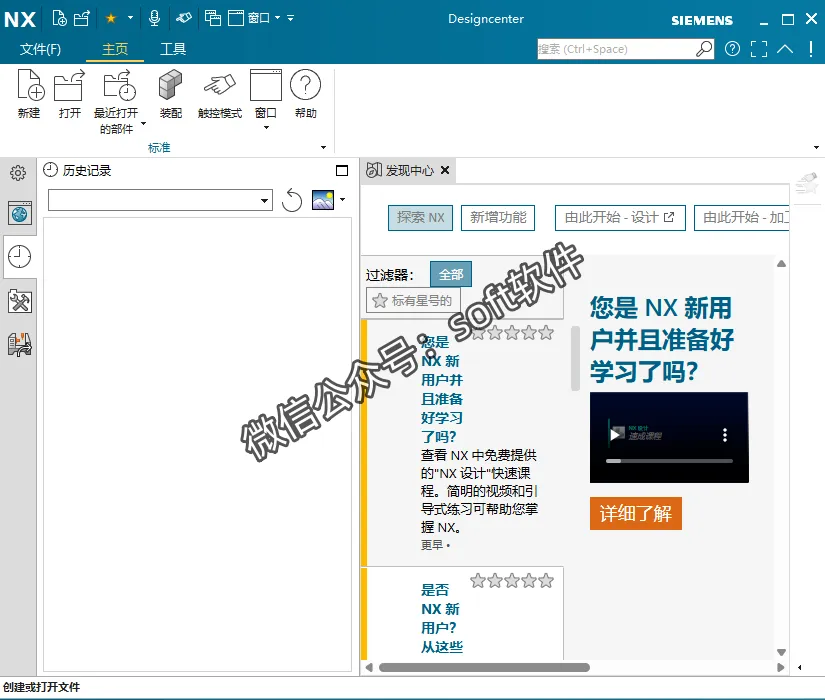Viewport: 825px width, 700px height.
Task: Play the NX 设计 速成课程 video
Action: pyautogui.click(x=615, y=435)
